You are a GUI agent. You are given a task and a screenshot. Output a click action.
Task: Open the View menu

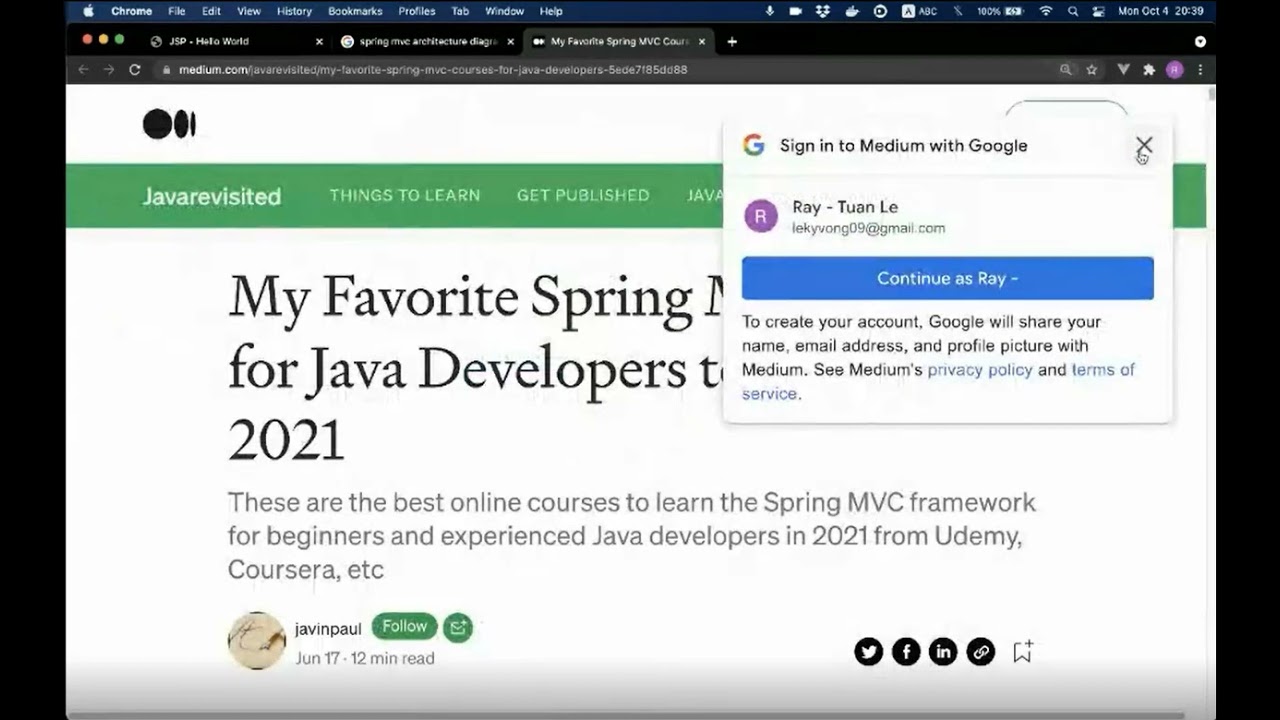click(249, 11)
